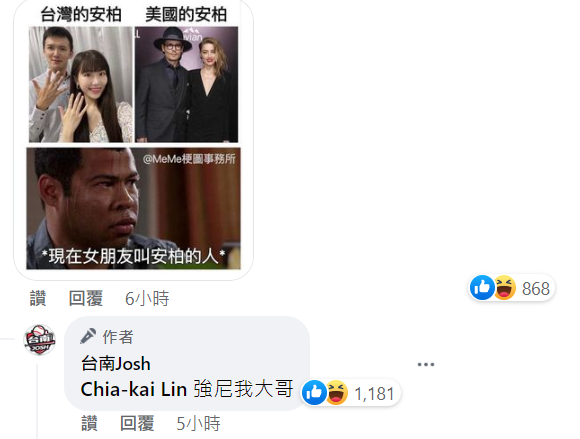This screenshot has width=580, height=439.
Task: Open the tagged Chia-kai Lin profile link
Action: click(x=134, y=389)
